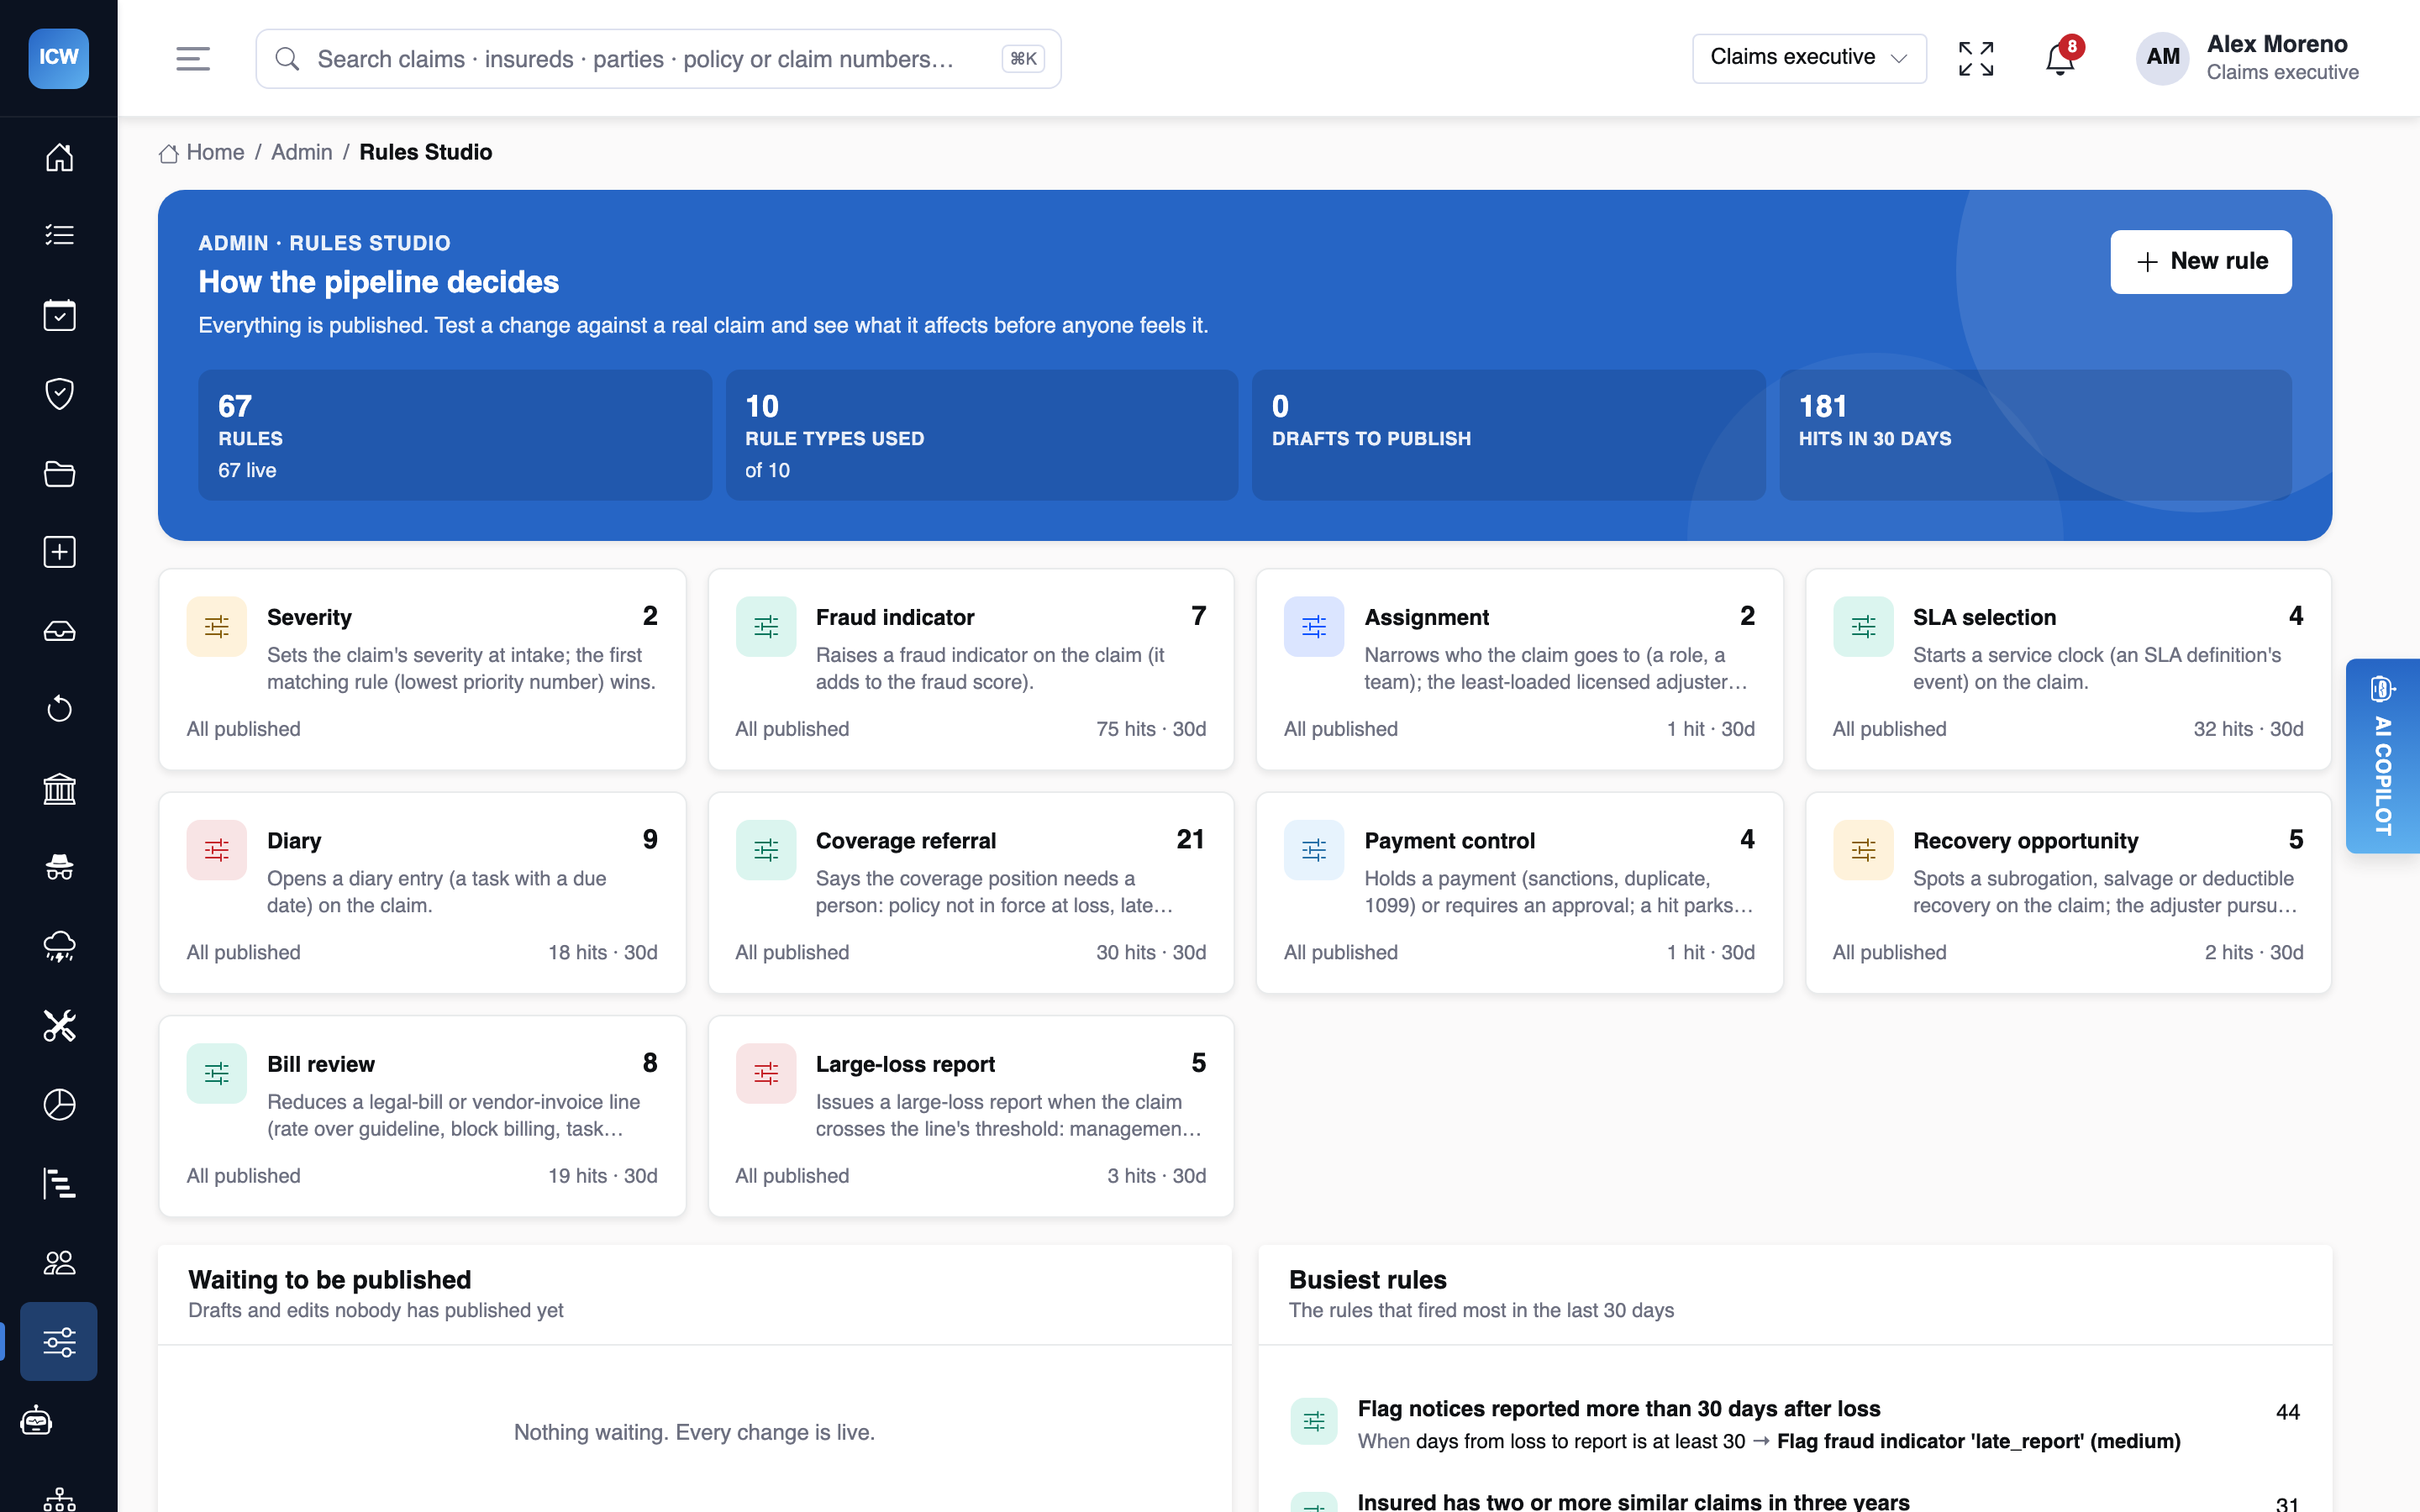The width and height of the screenshot is (2420, 1512).
Task: Open the Home icon in sidebar
Action: click(59, 157)
